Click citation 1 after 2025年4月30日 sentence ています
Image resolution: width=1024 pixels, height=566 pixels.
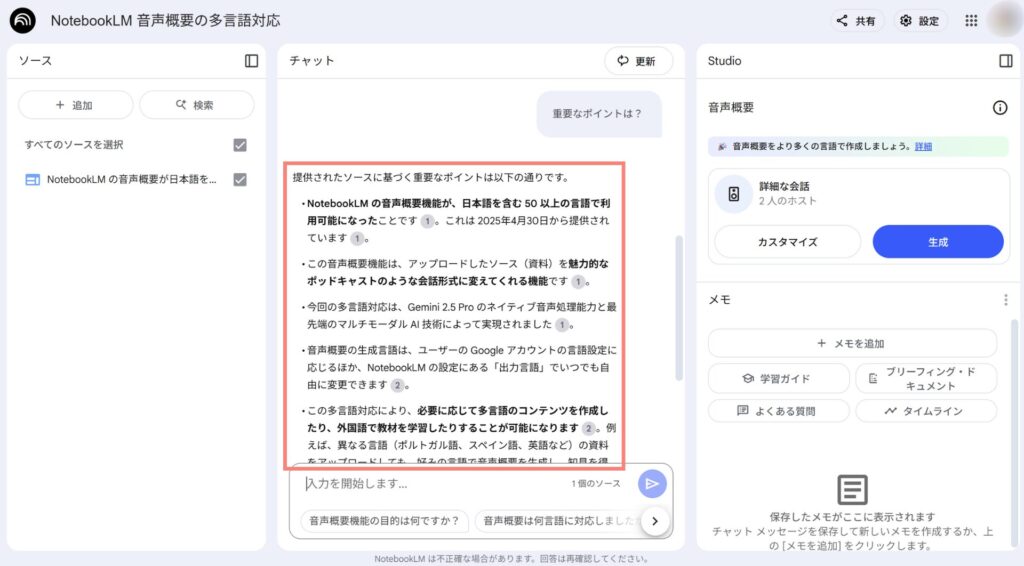click(357, 238)
